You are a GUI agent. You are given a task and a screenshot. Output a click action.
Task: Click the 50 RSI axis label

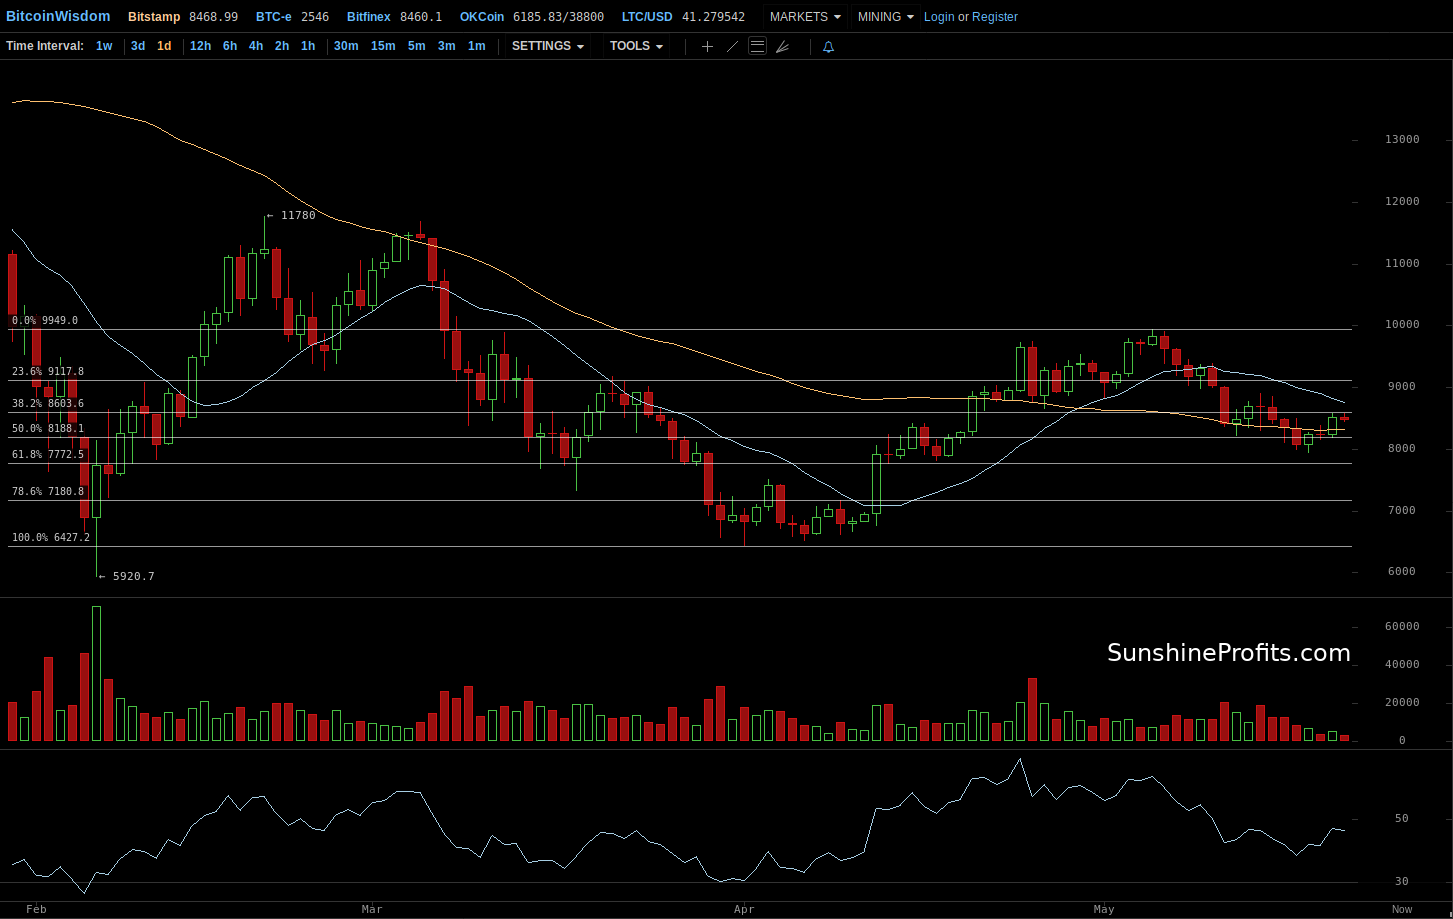click(x=1401, y=818)
